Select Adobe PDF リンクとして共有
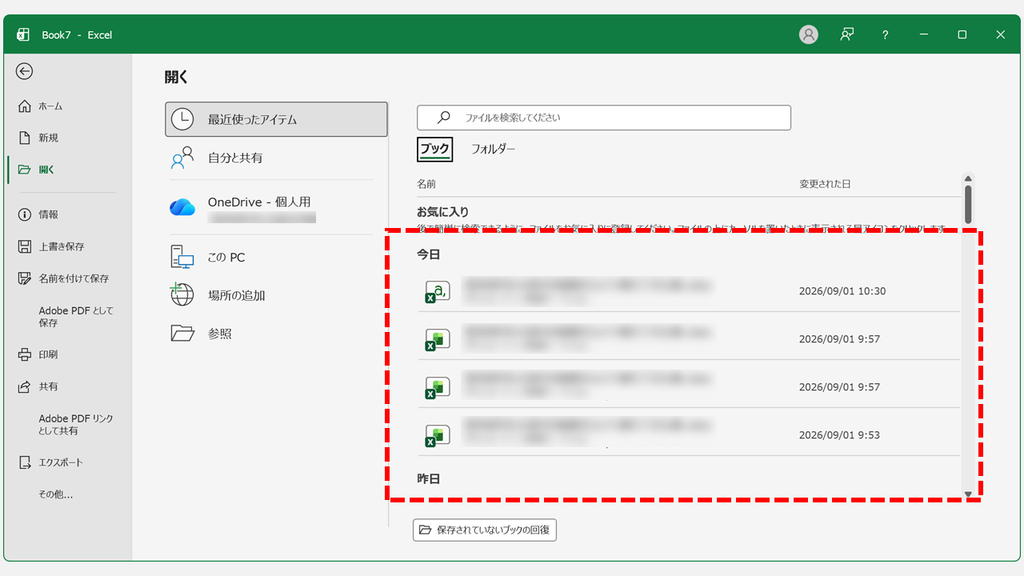 coord(75,424)
